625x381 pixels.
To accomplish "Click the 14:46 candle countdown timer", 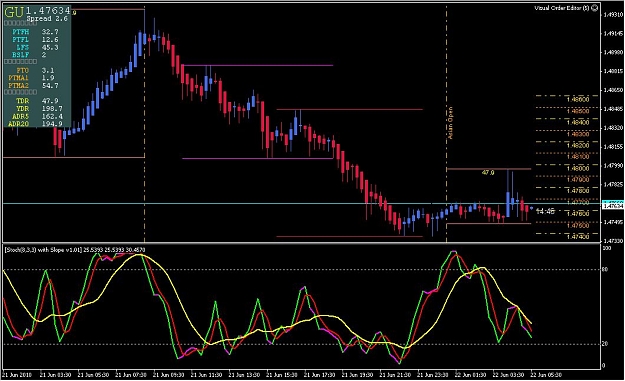I will click(x=545, y=211).
